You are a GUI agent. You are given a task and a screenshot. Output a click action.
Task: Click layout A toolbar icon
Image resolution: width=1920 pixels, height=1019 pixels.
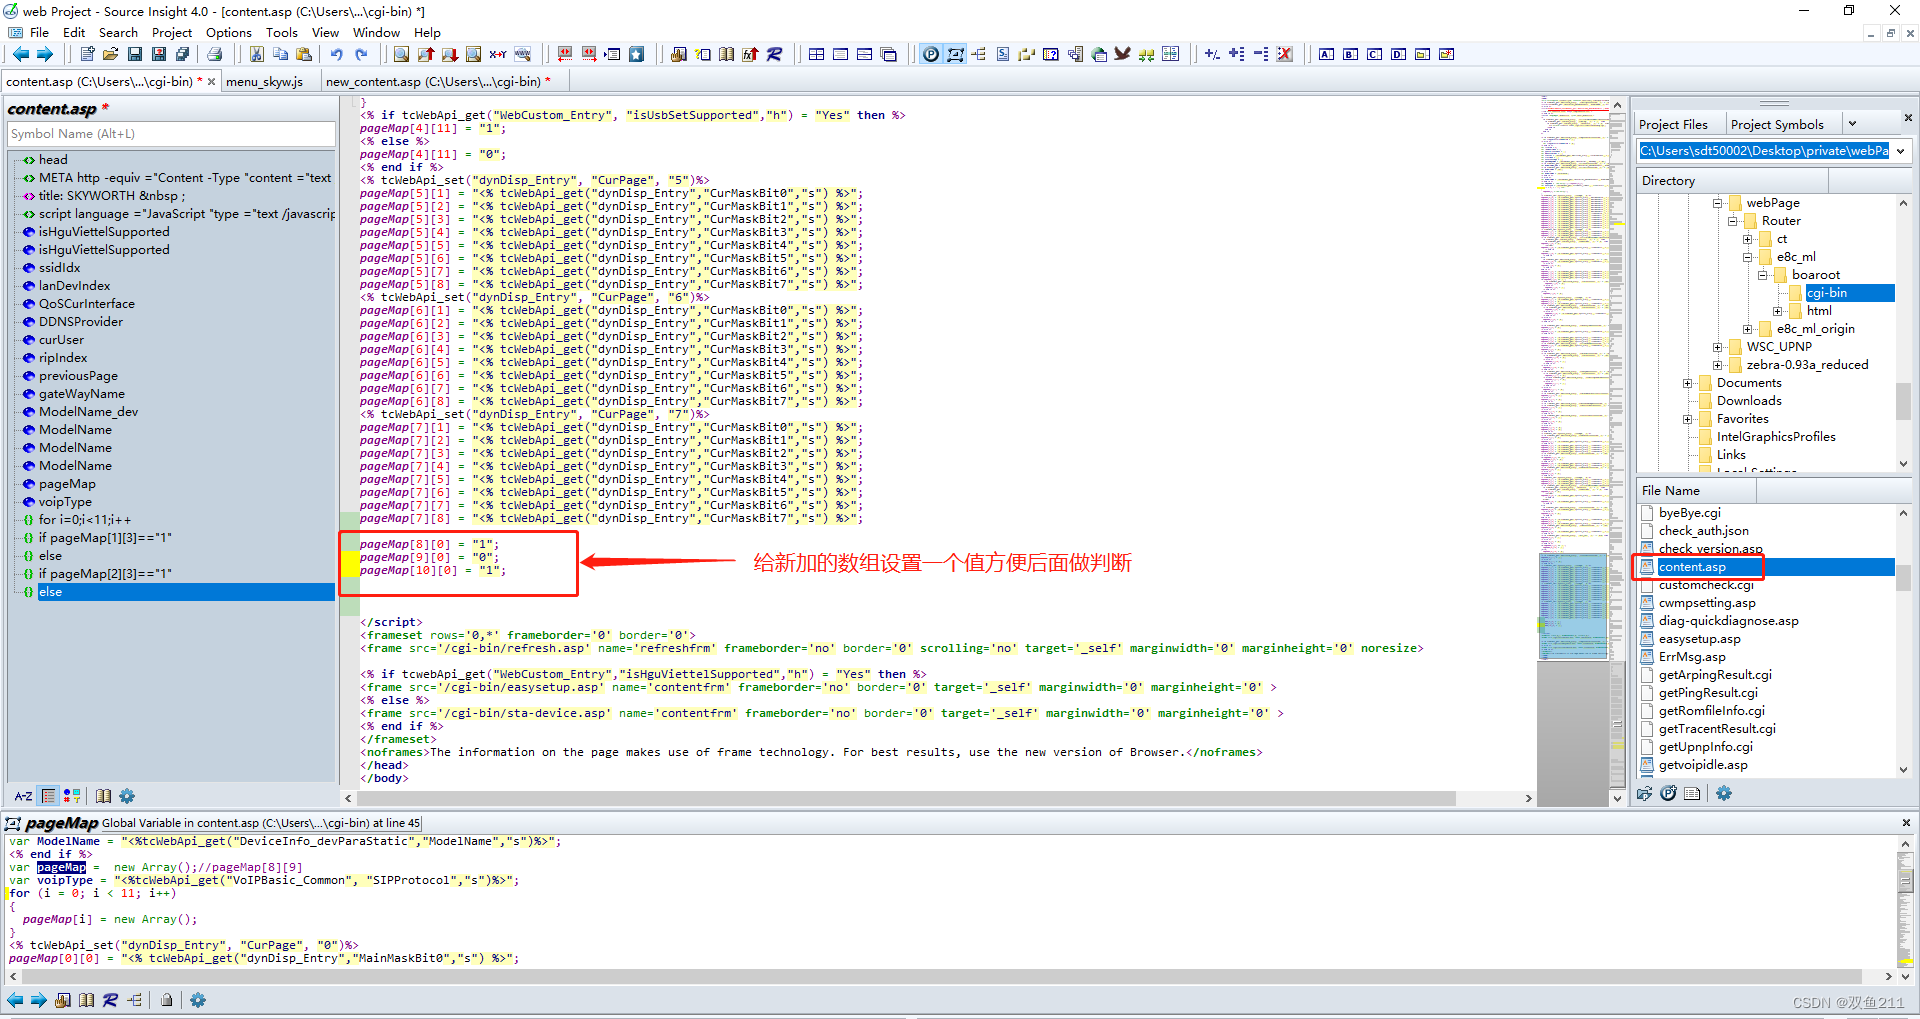click(x=1326, y=54)
